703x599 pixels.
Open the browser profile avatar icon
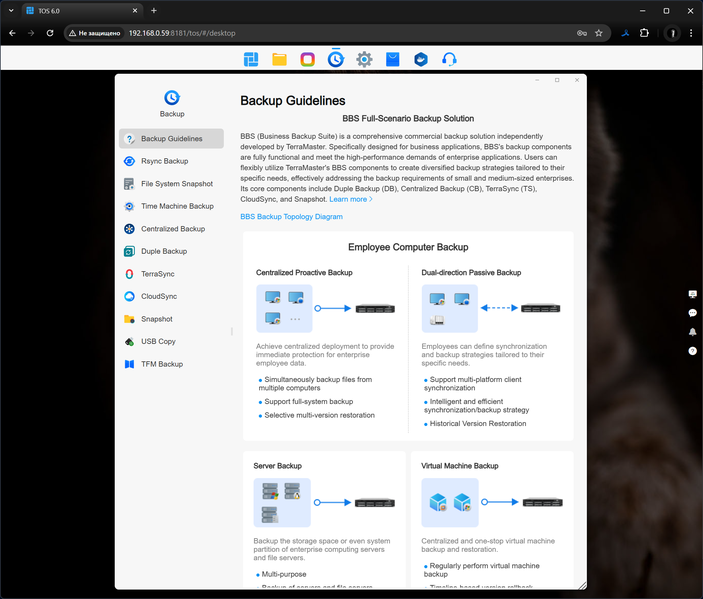pos(672,33)
